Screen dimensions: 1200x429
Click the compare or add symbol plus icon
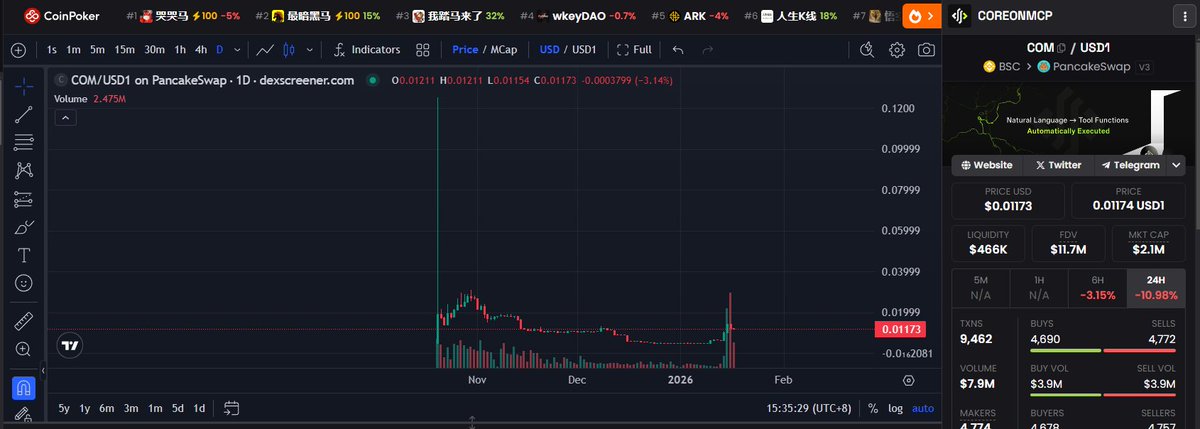18,50
